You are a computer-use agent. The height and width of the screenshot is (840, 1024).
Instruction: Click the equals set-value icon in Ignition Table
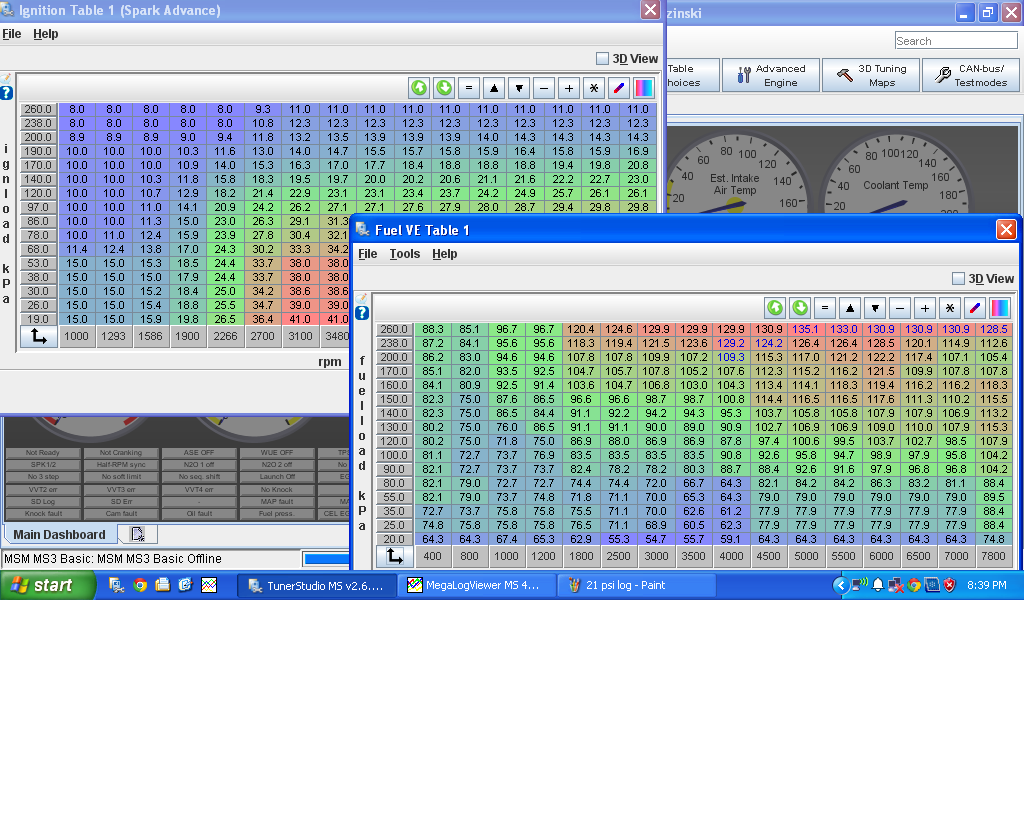pyautogui.click(x=469, y=88)
